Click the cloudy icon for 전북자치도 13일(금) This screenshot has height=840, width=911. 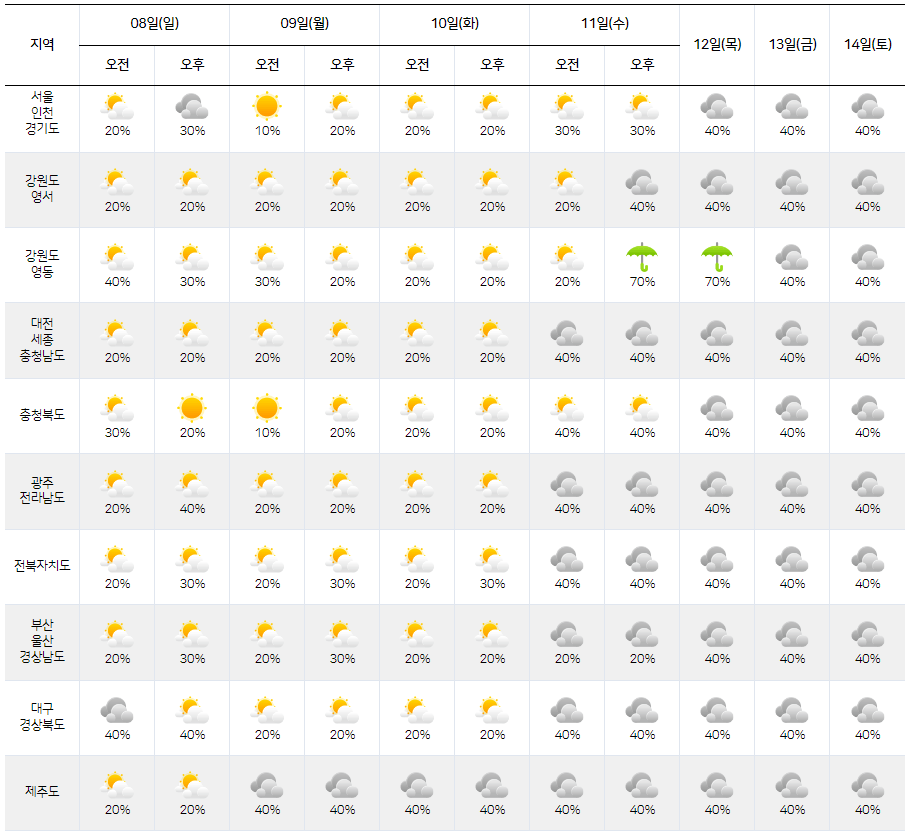pos(792,559)
